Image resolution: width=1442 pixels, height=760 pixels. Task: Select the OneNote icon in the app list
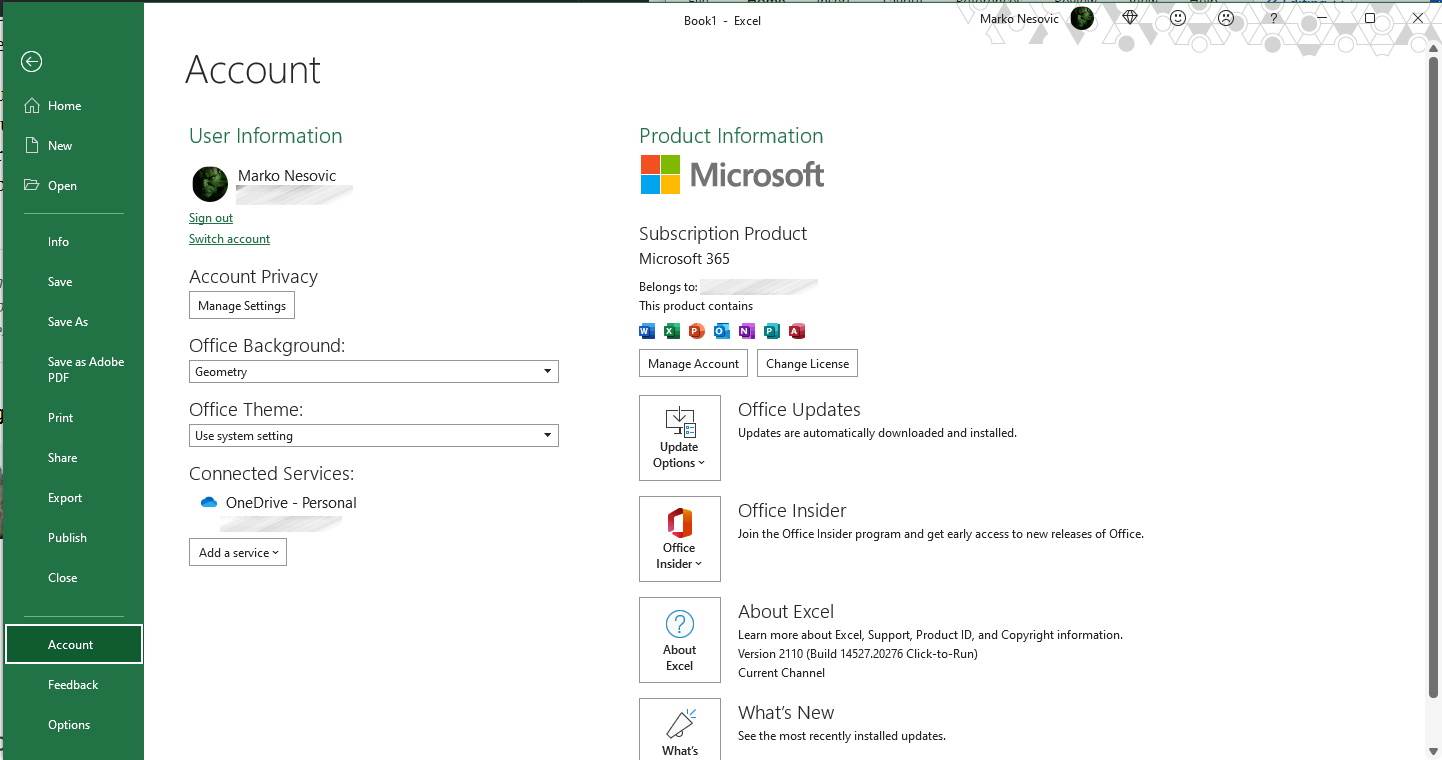[746, 330]
